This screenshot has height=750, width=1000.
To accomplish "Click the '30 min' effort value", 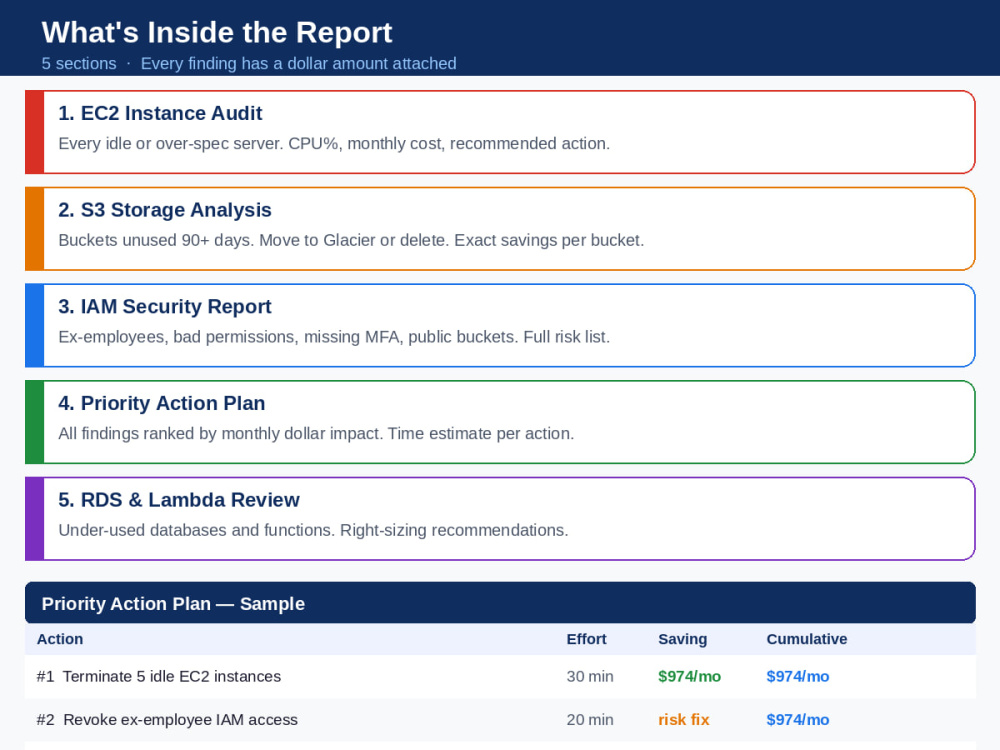I will (x=590, y=676).
